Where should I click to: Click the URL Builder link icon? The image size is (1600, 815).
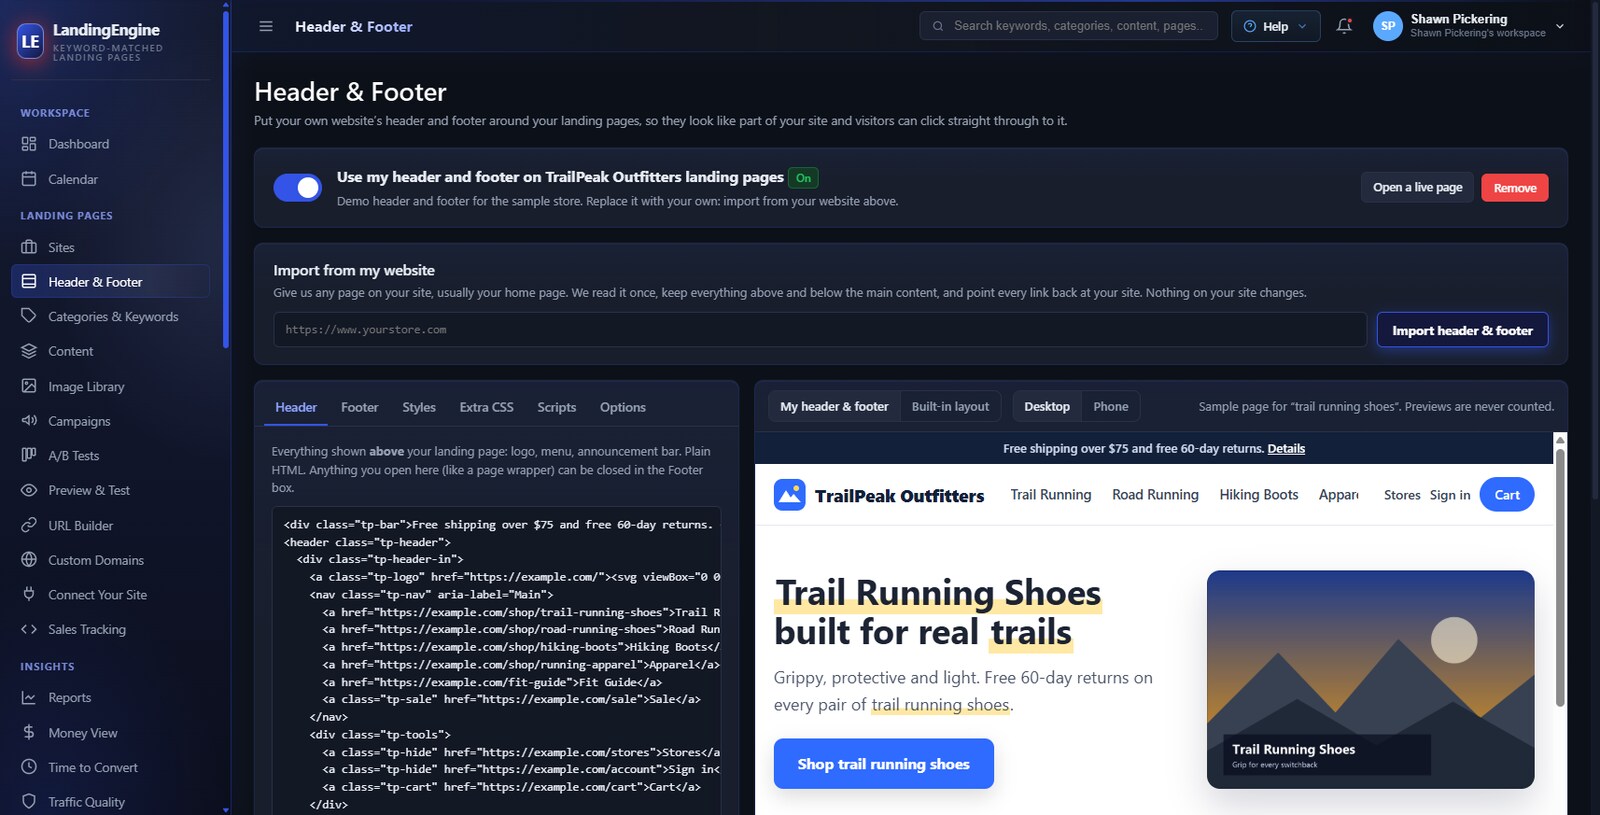coord(29,525)
